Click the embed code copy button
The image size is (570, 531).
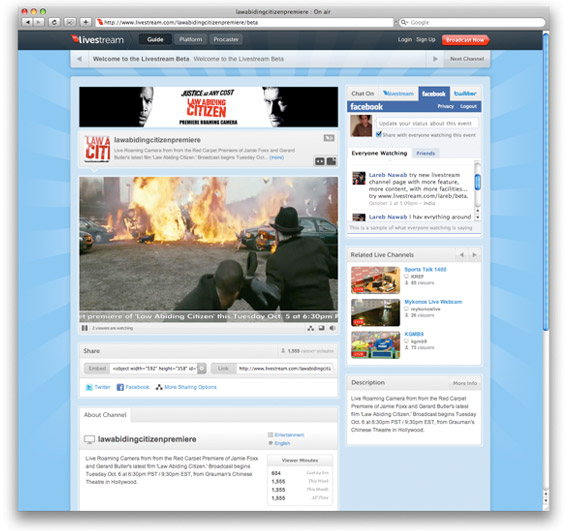[x=202, y=369]
